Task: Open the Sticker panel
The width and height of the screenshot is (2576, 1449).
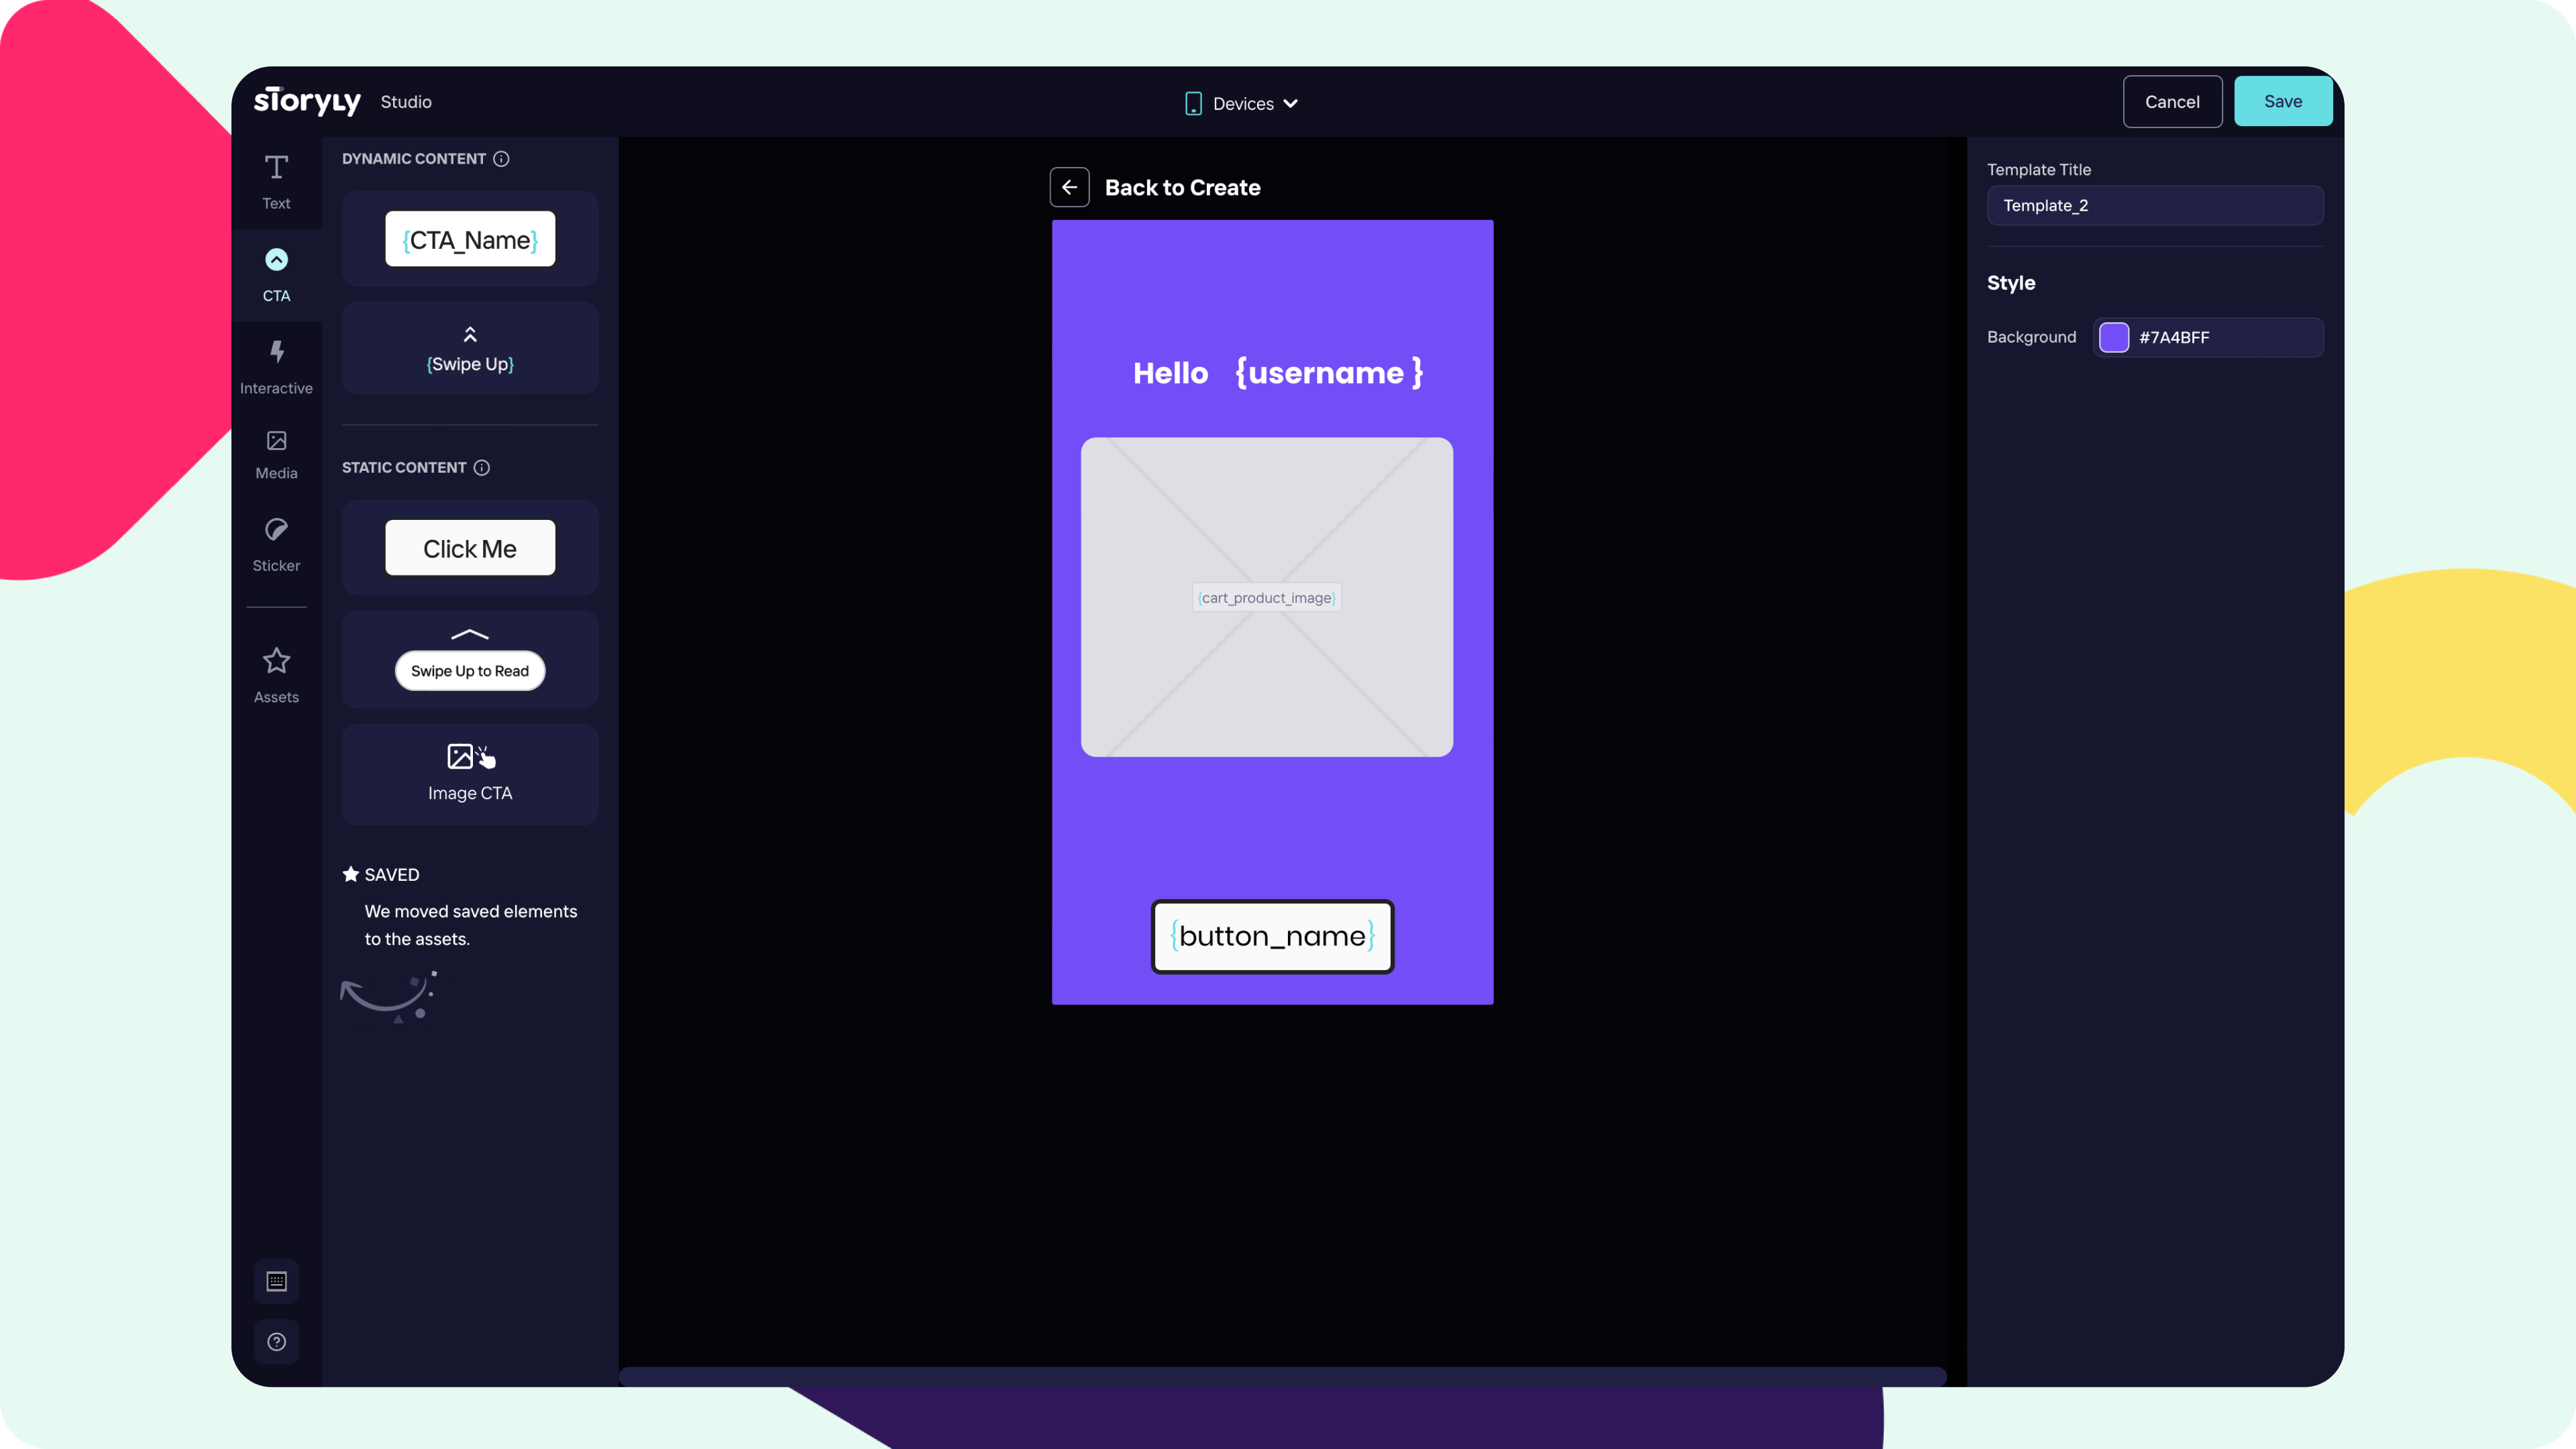Action: 276,544
